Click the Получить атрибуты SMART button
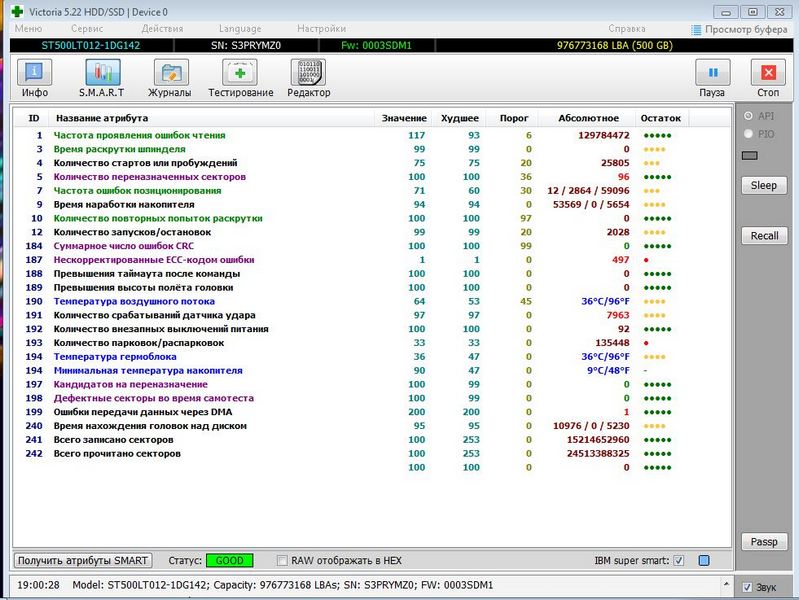Screen dimensions: 799x600 pyautogui.click(x=84, y=560)
